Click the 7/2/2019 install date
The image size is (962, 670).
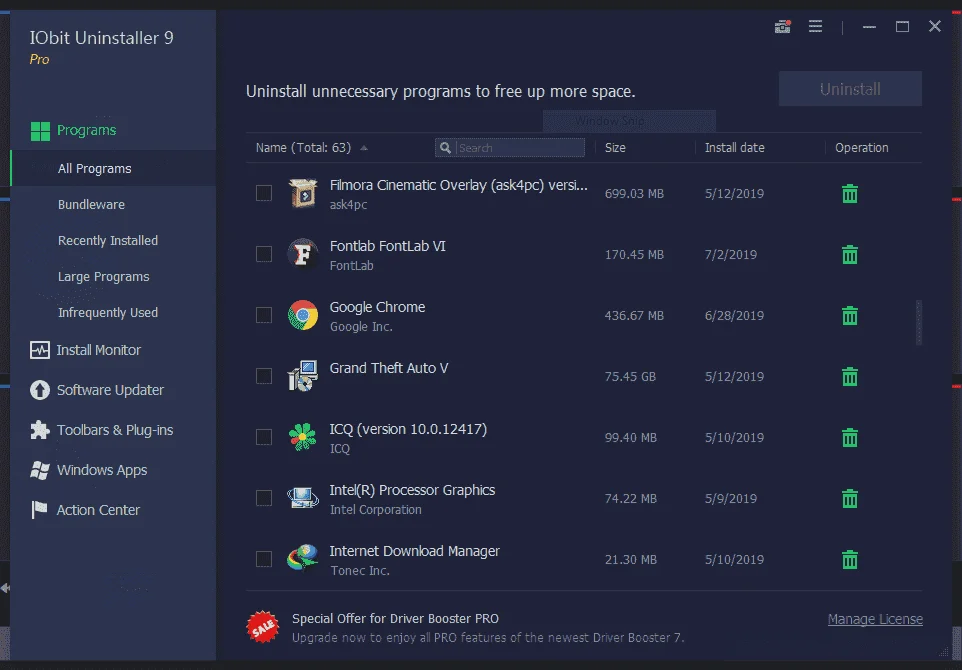point(731,255)
